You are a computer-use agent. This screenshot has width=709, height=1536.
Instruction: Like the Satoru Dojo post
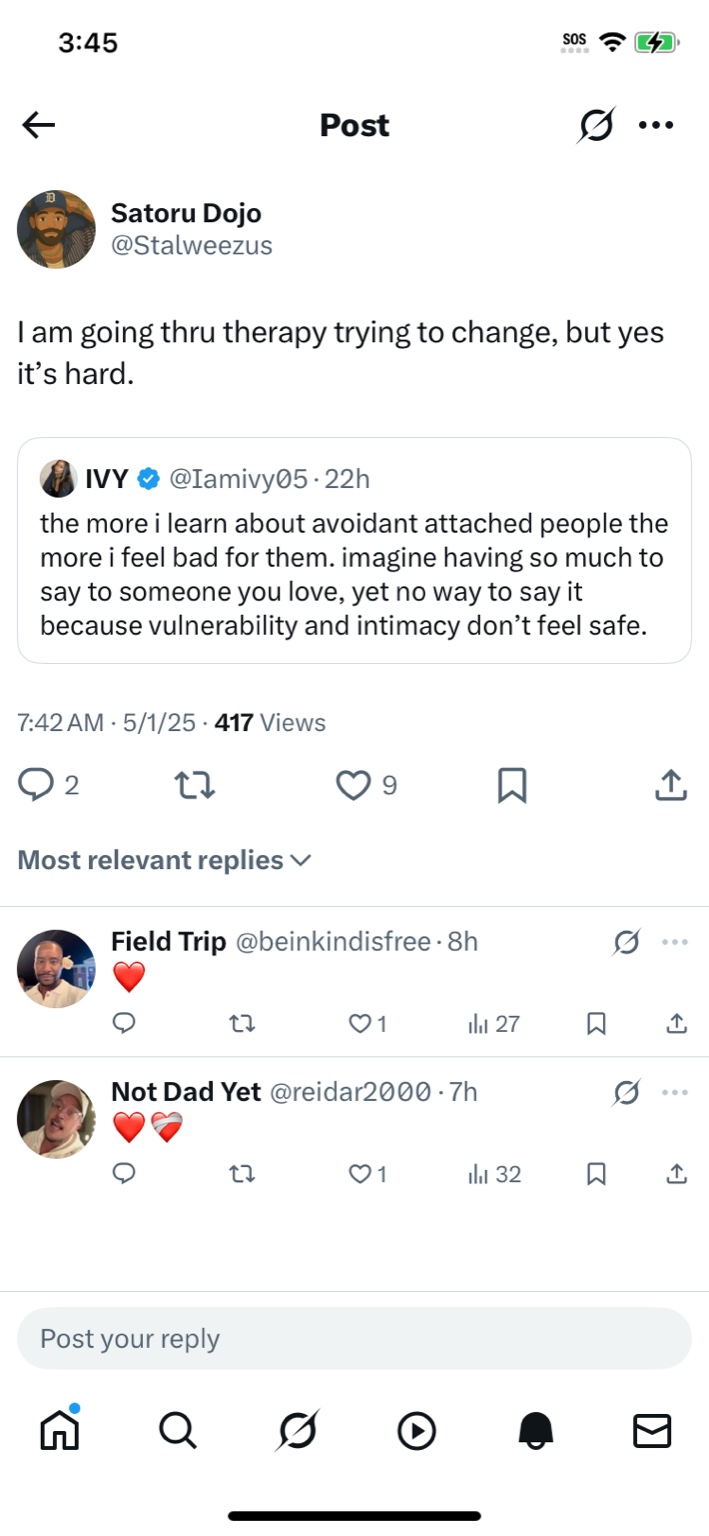(352, 786)
